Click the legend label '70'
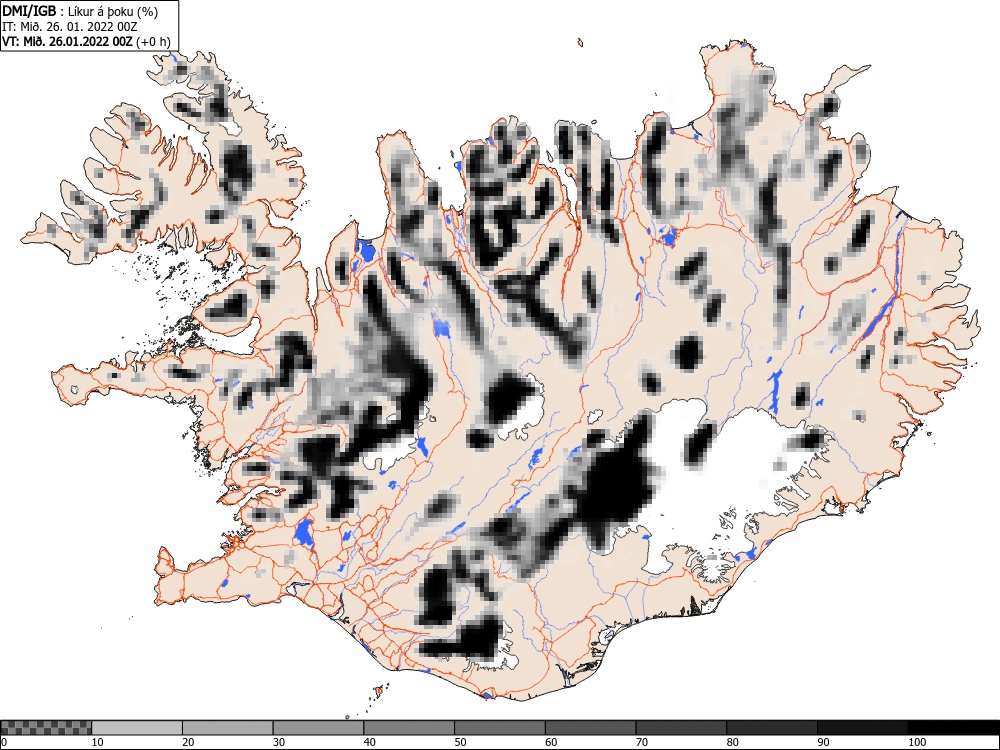The width and height of the screenshot is (1000, 750). click(641, 742)
